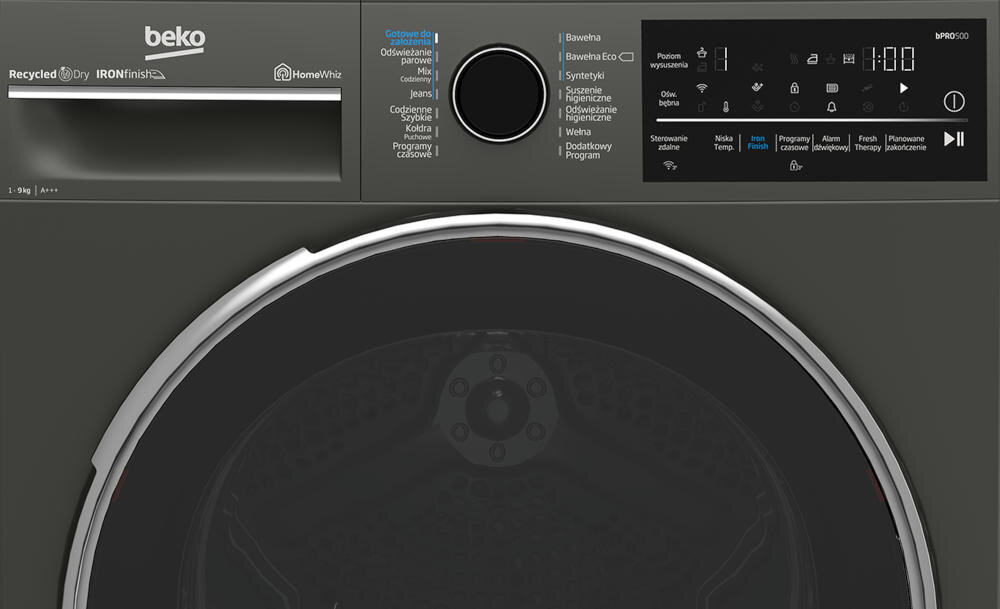Tap the play triangle indicator on display
Screen dimensions: 1000x609
pyautogui.click(x=904, y=86)
